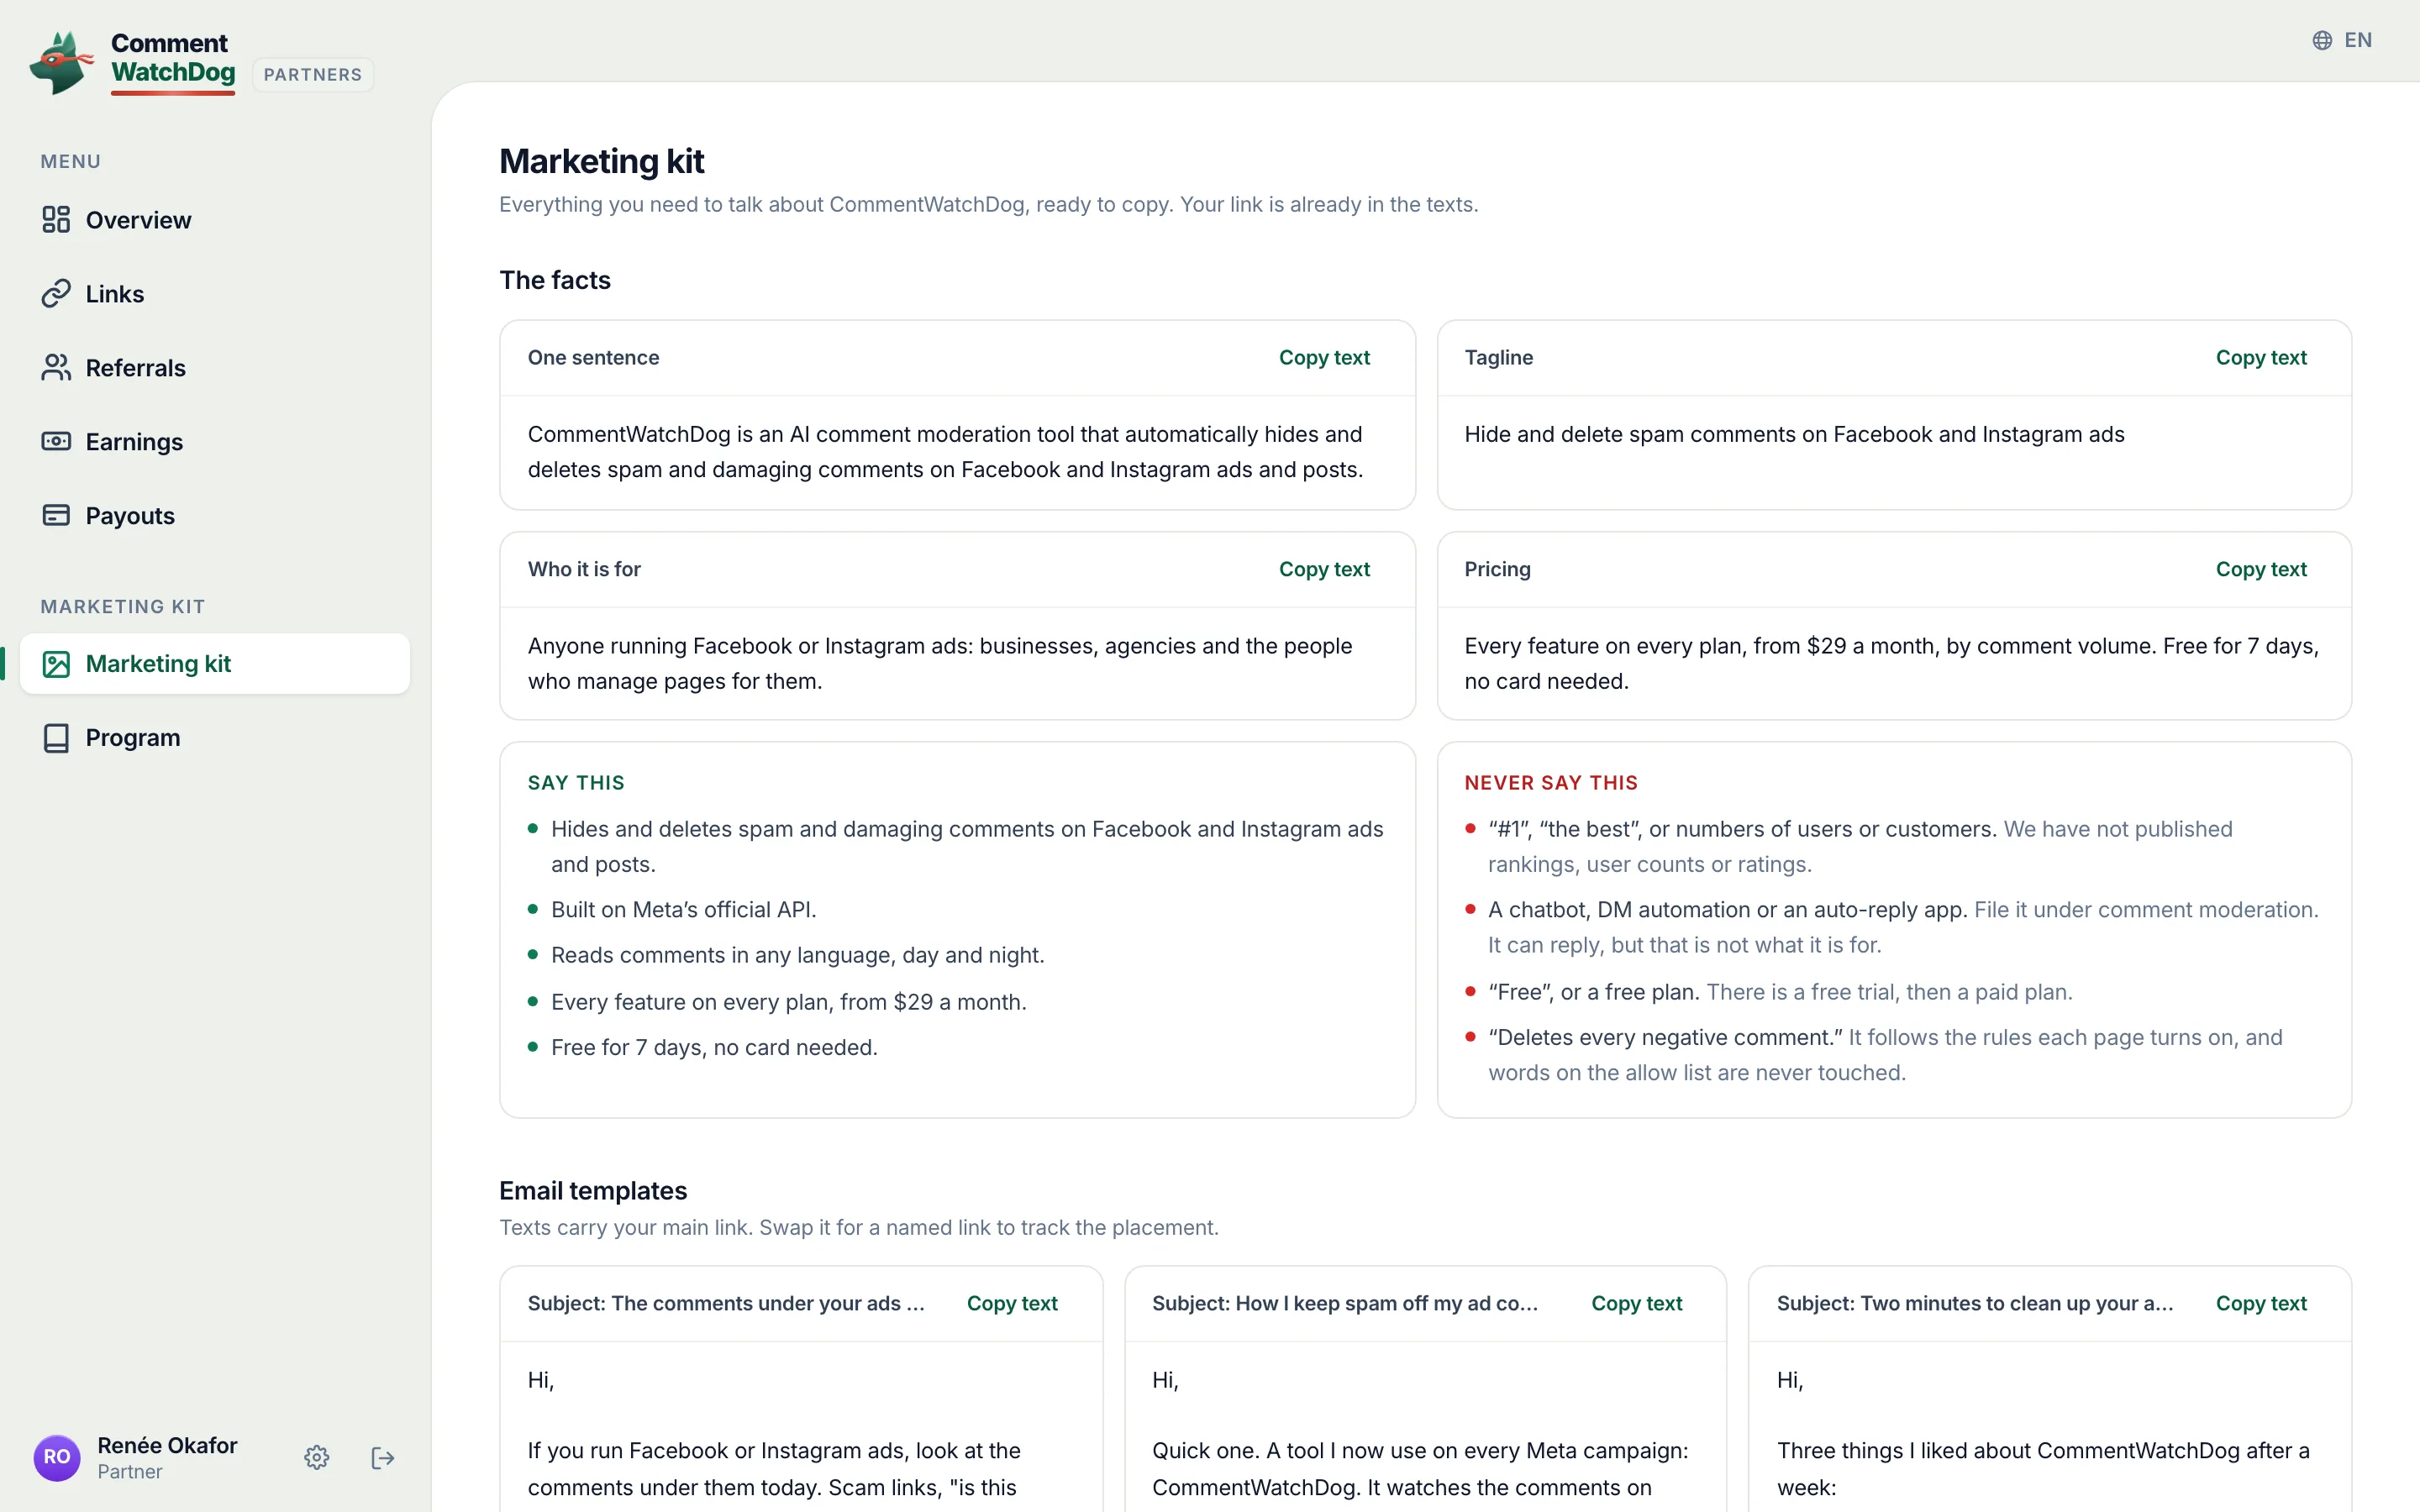This screenshot has height=1512, width=2420.
Task: Click the Renée Okafor profile name
Action: coord(167,1445)
